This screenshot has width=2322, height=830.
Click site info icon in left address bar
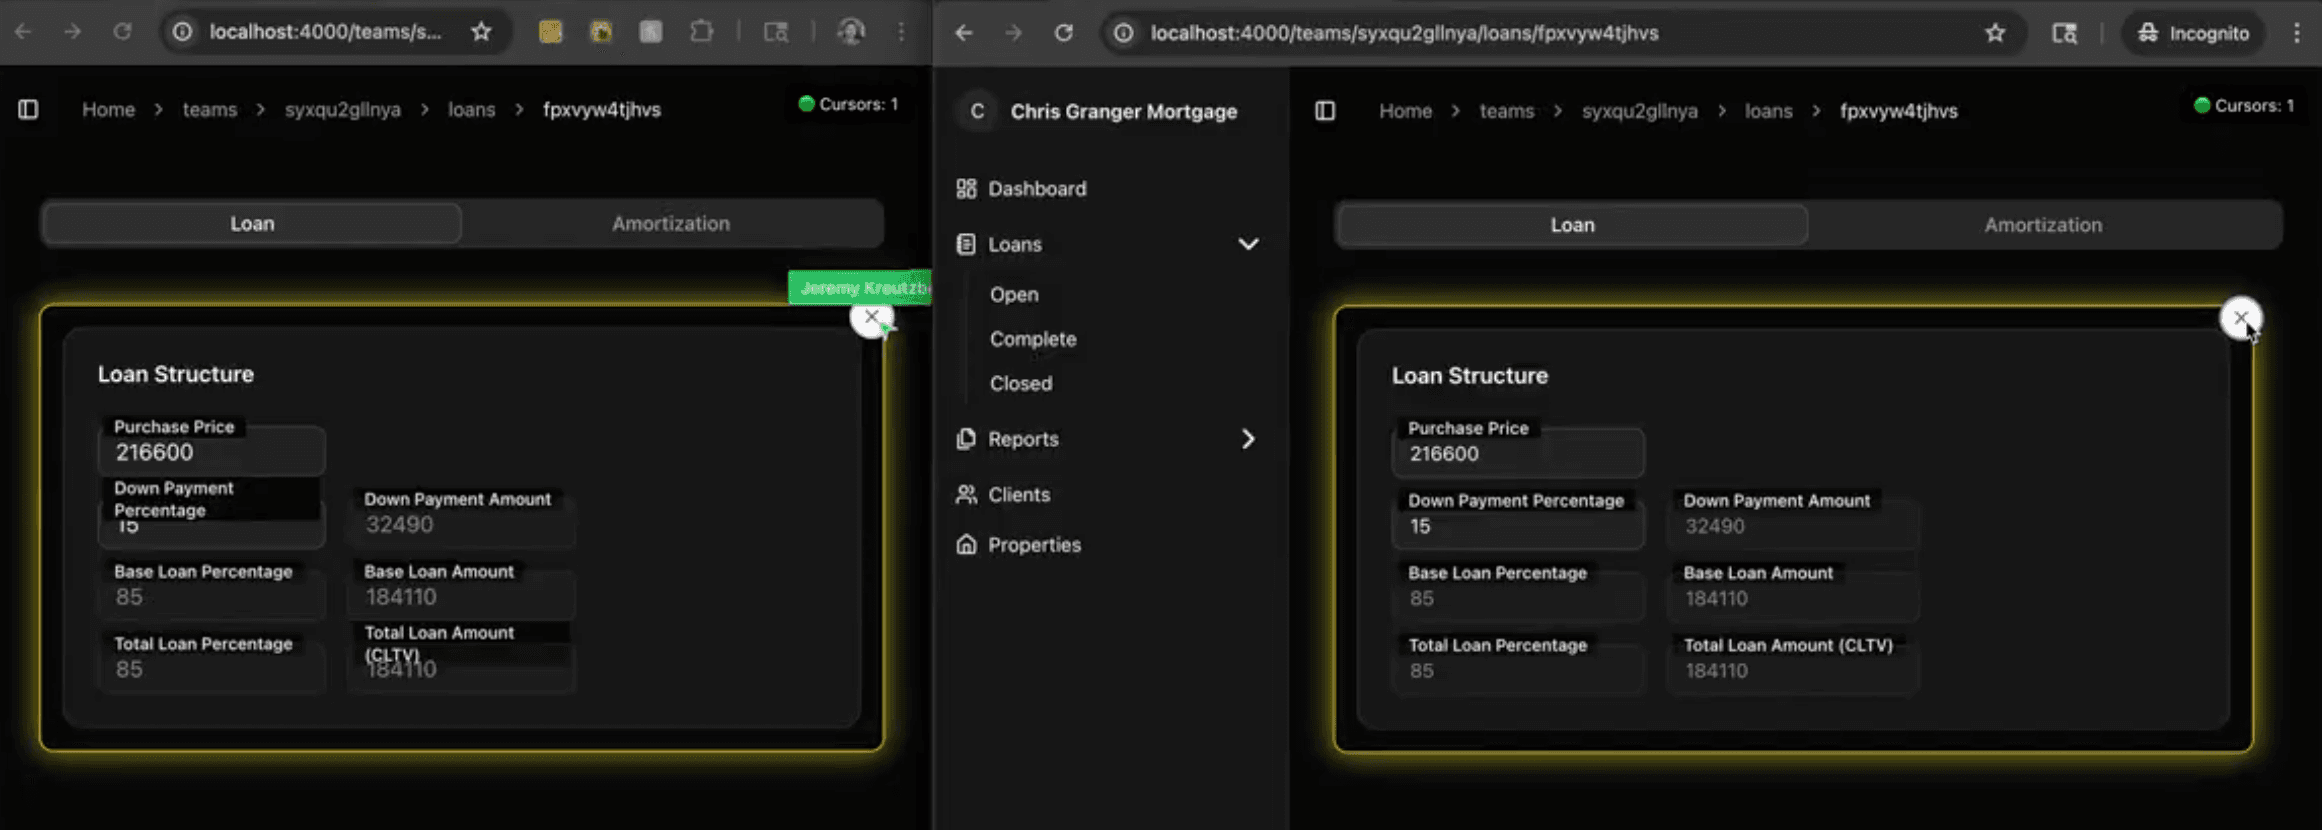click(182, 32)
